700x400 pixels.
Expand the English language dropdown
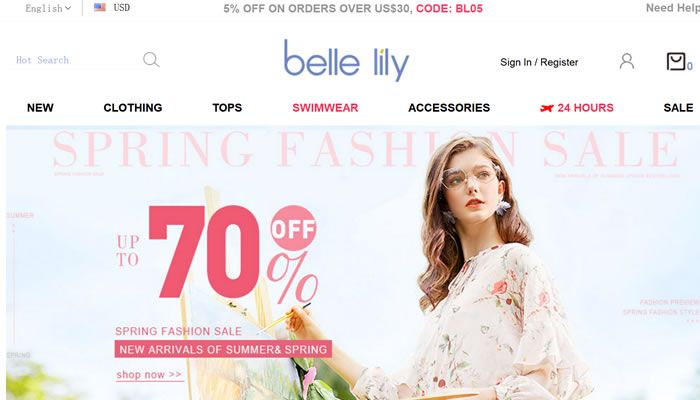[48, 8]
